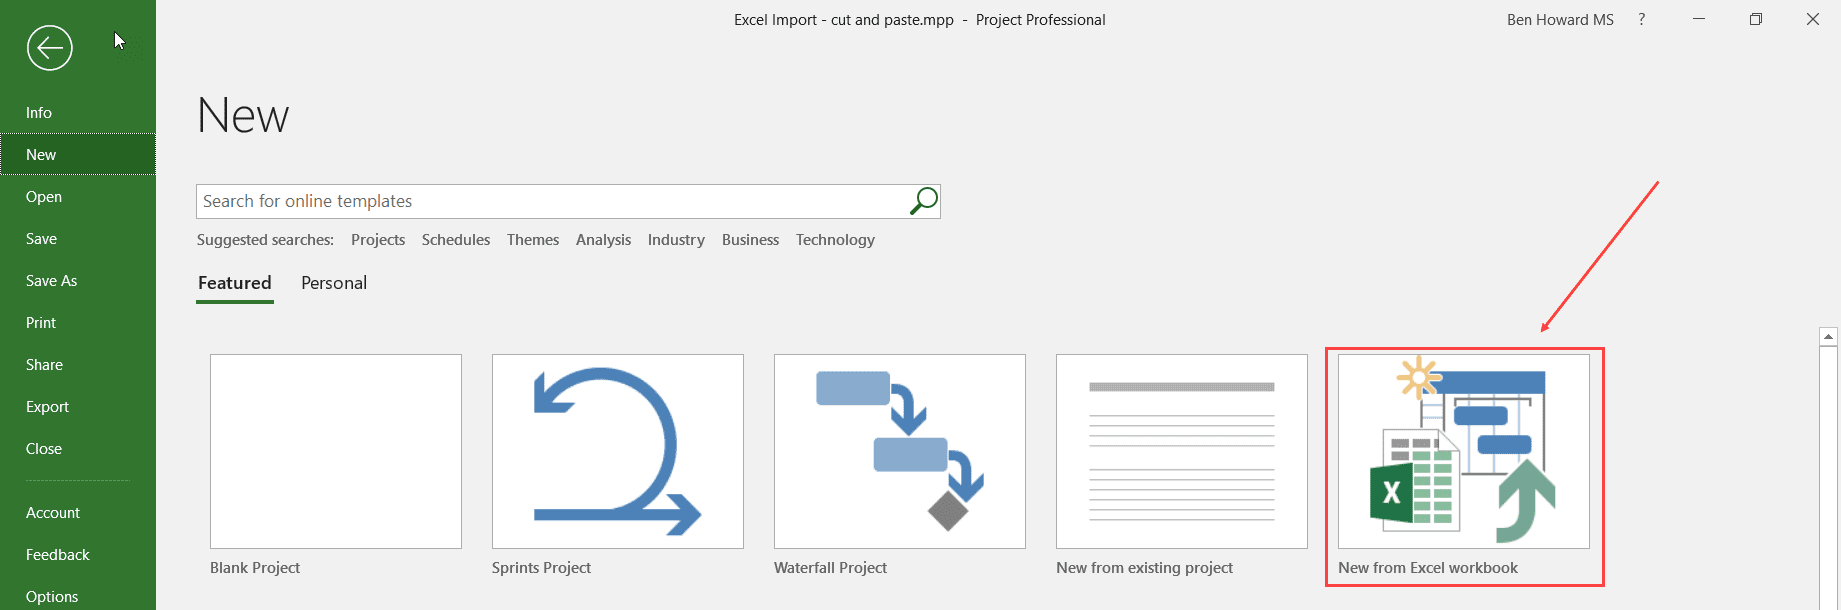Image resolution: width=1841 pixels, height=610 pixels.
Task: Go back using the circled arrow
Action: (50, 48)
